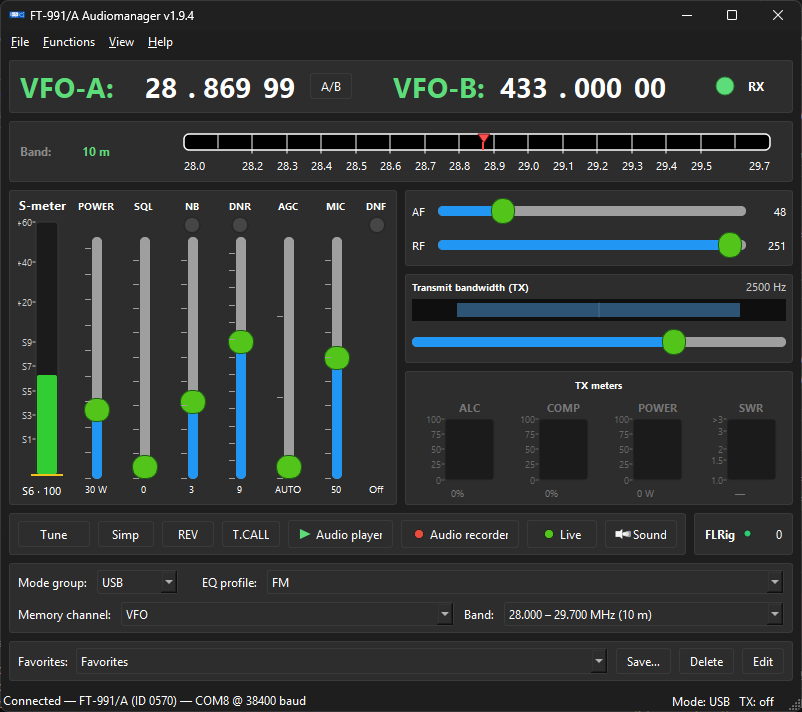802x712 pixels.
Task: Click the Audio player play icon button
Action: point(340,535)
